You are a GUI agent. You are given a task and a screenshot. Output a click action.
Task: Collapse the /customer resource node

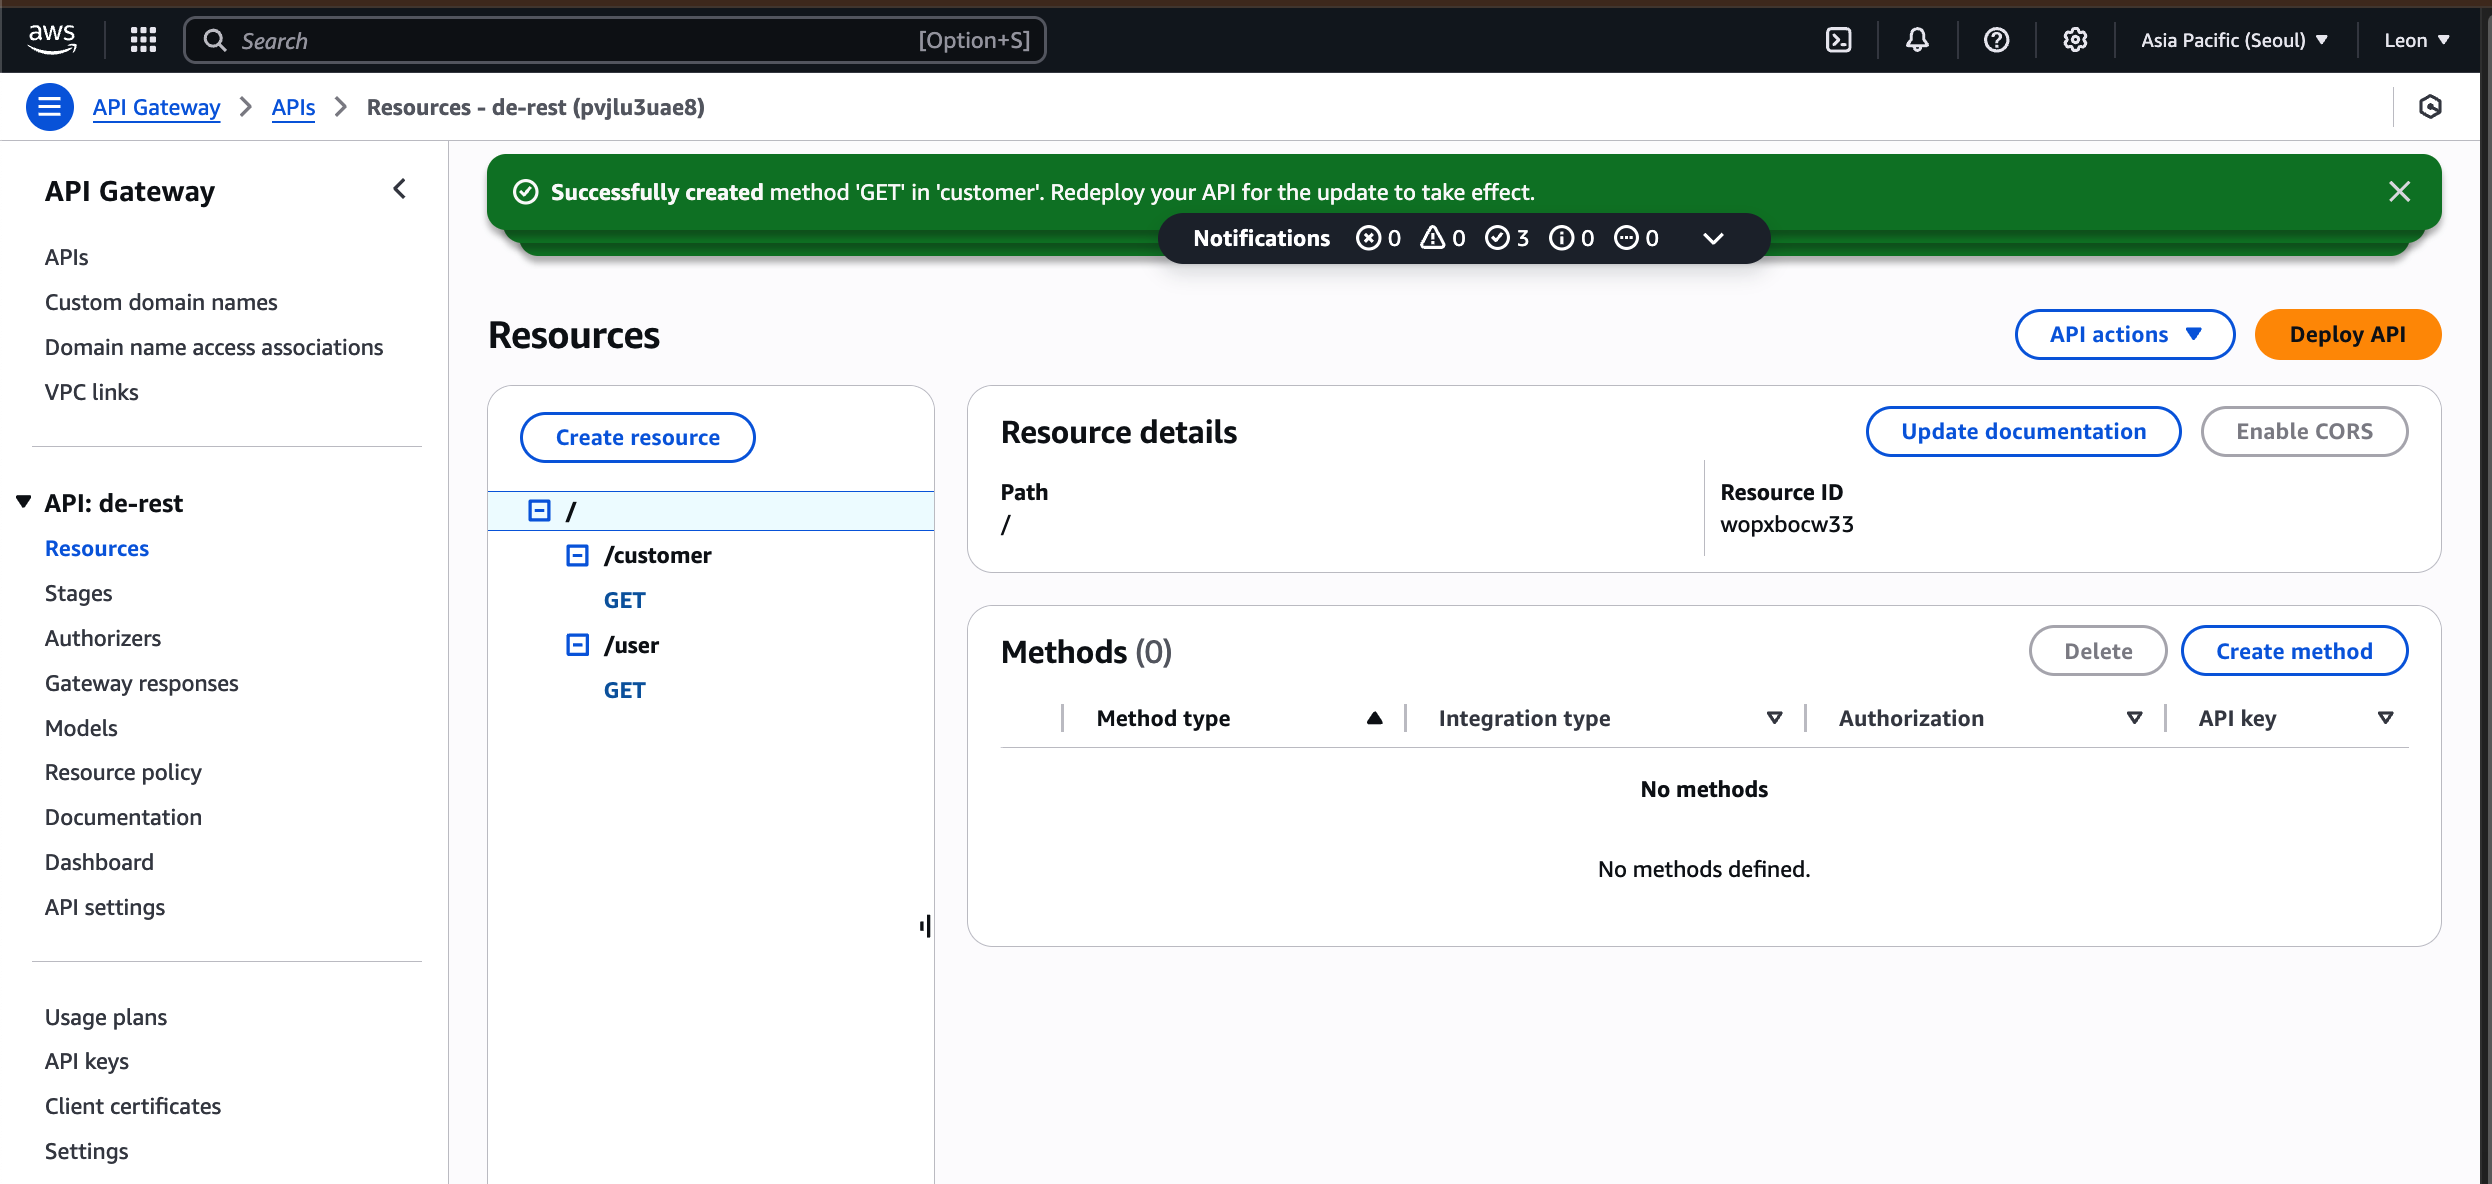577,555
